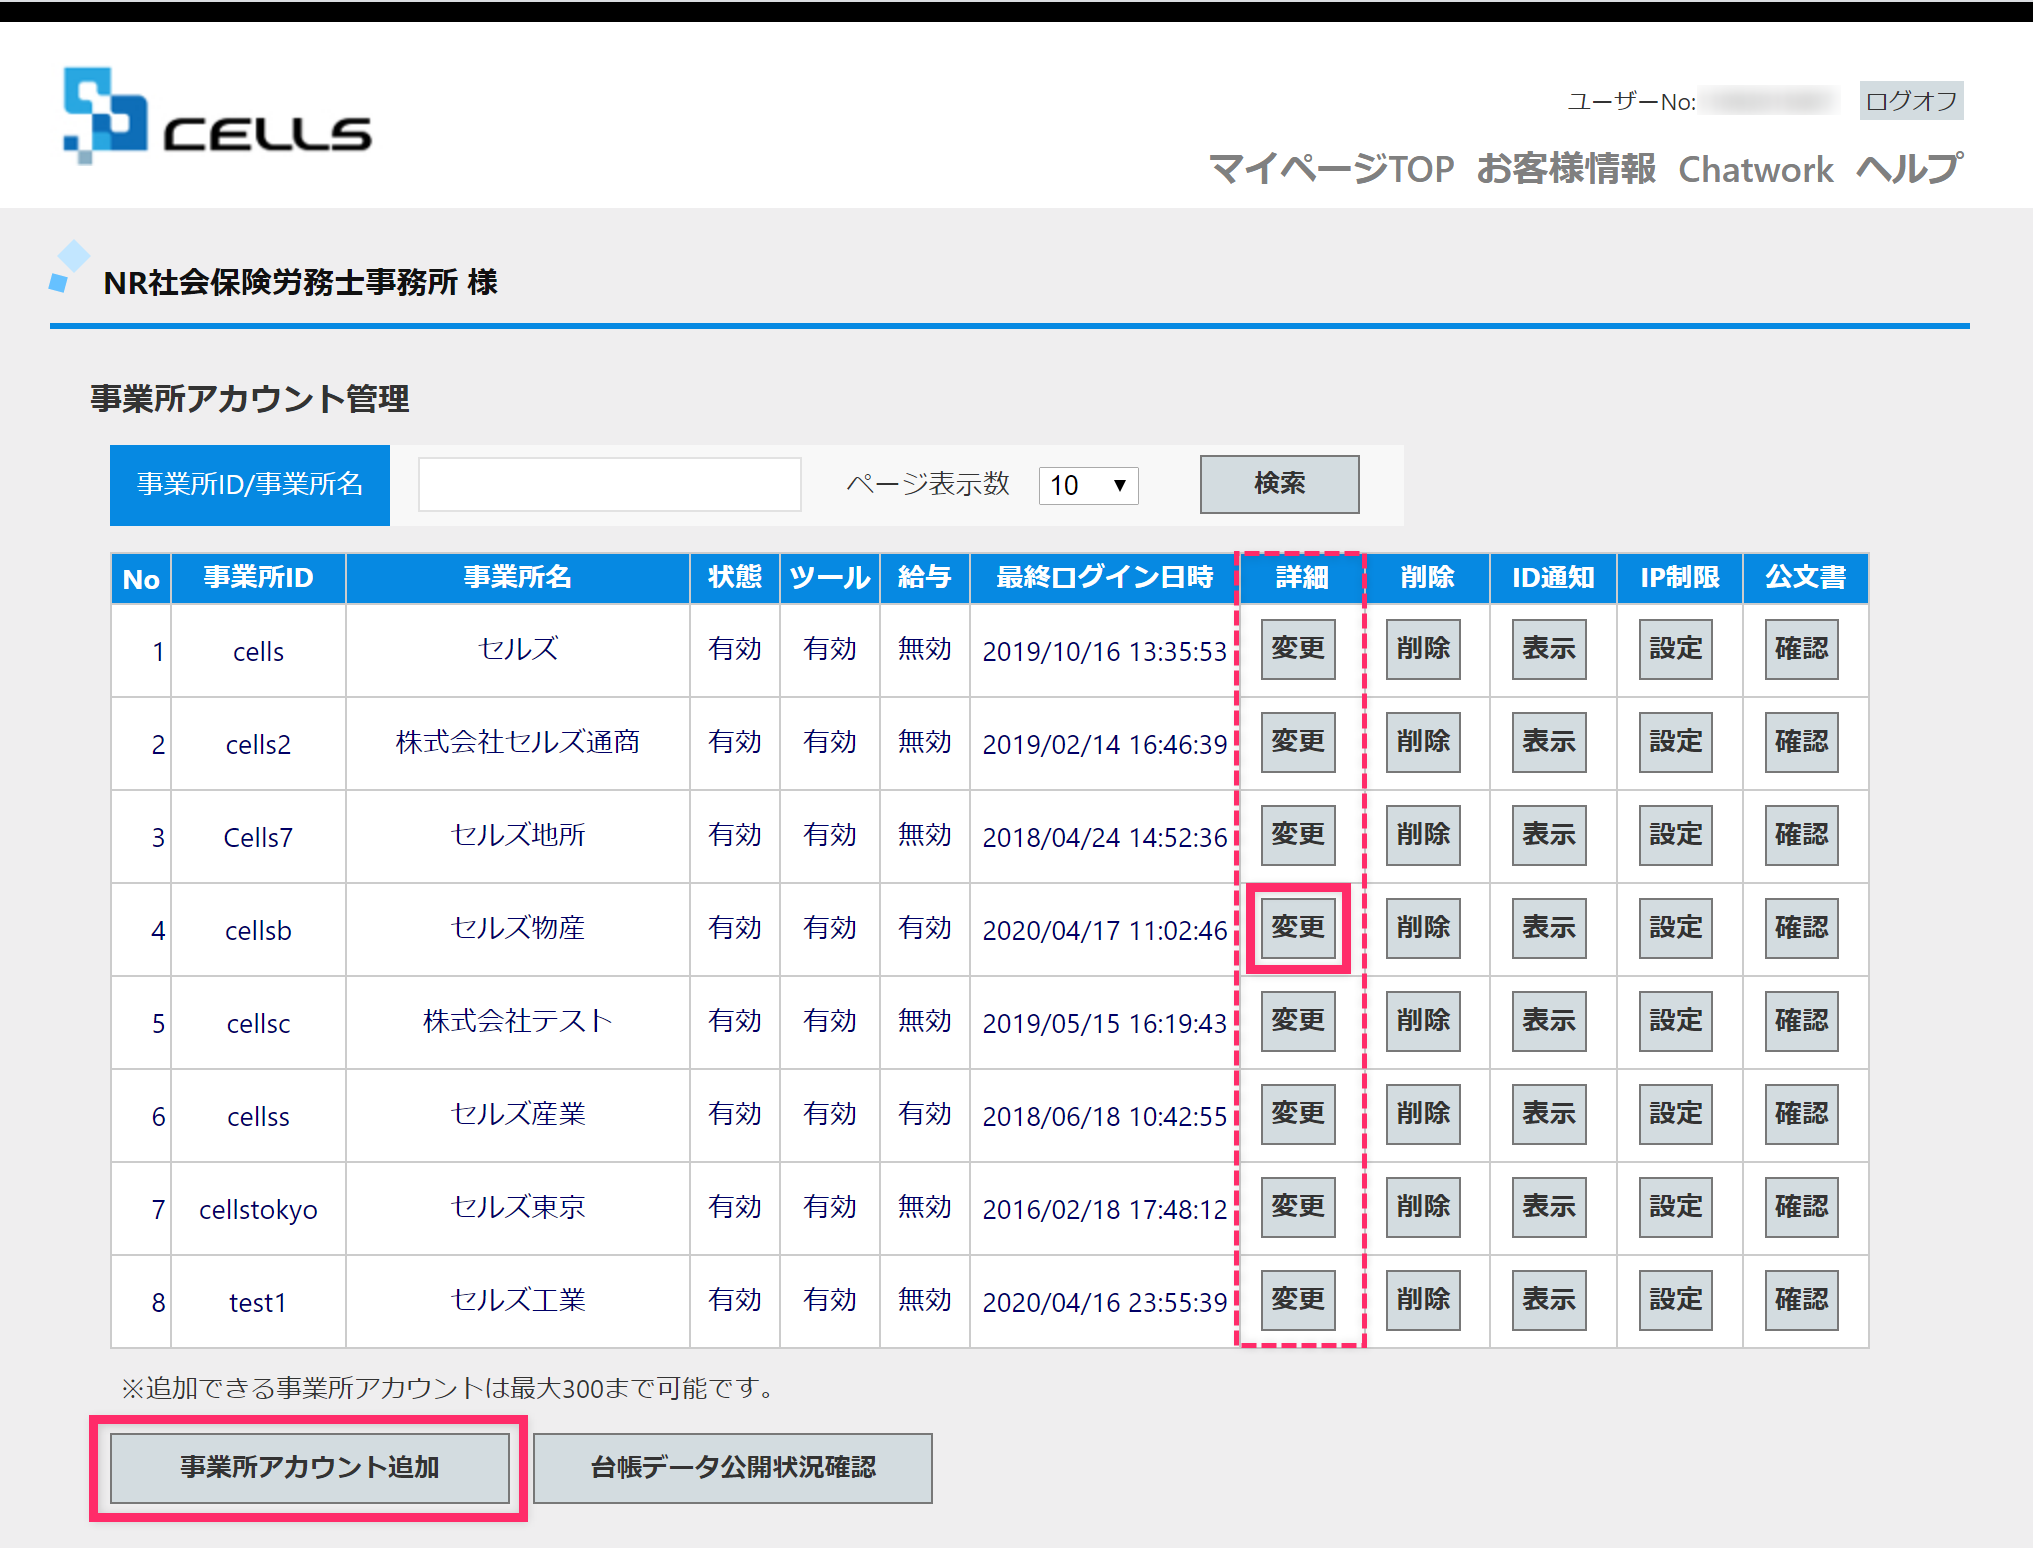The image size is (2033, 1548).
Task: Click the Cells logo
Action: pyautogui.click(x=216, y=118)
